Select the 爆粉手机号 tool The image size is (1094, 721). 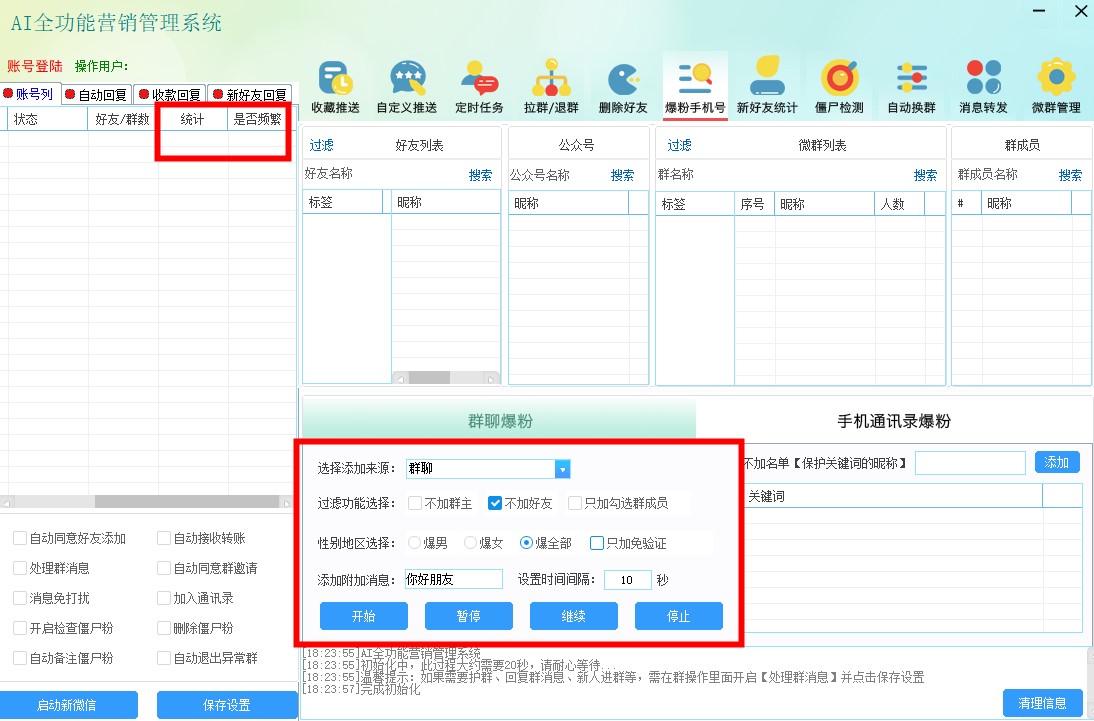tap(695, 87)
